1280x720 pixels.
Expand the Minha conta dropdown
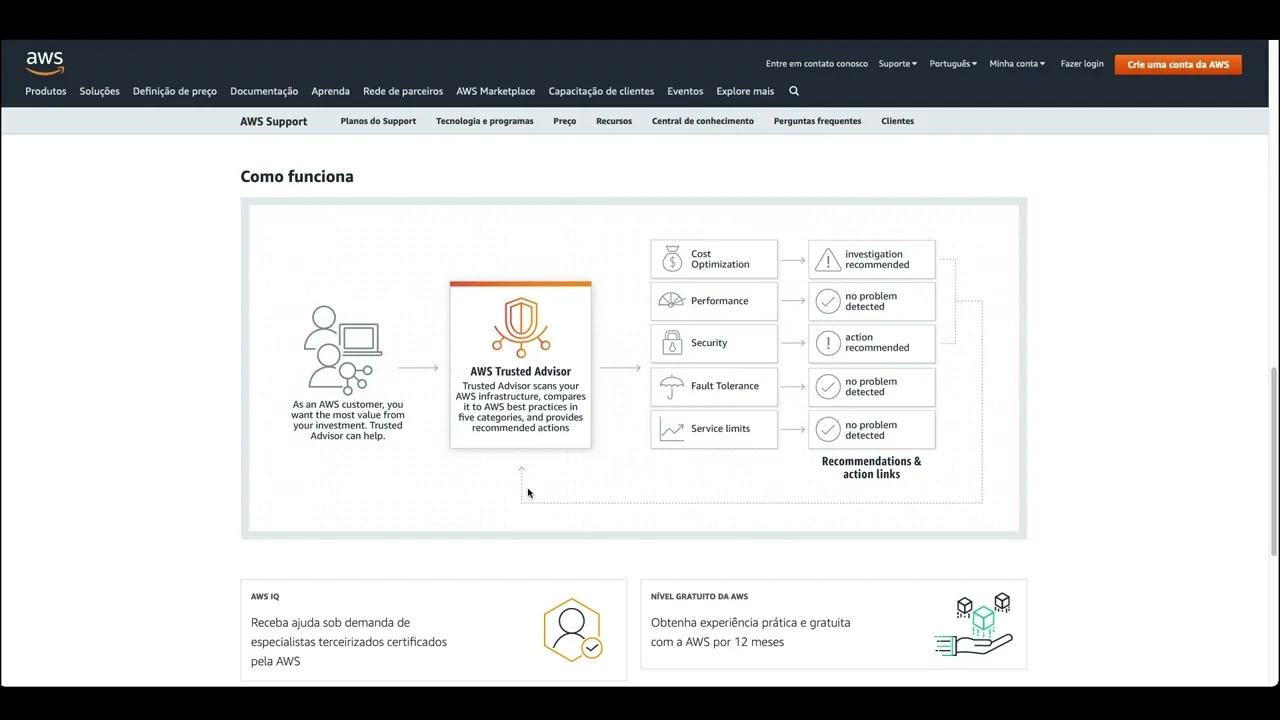click(x=1017, y=64)
